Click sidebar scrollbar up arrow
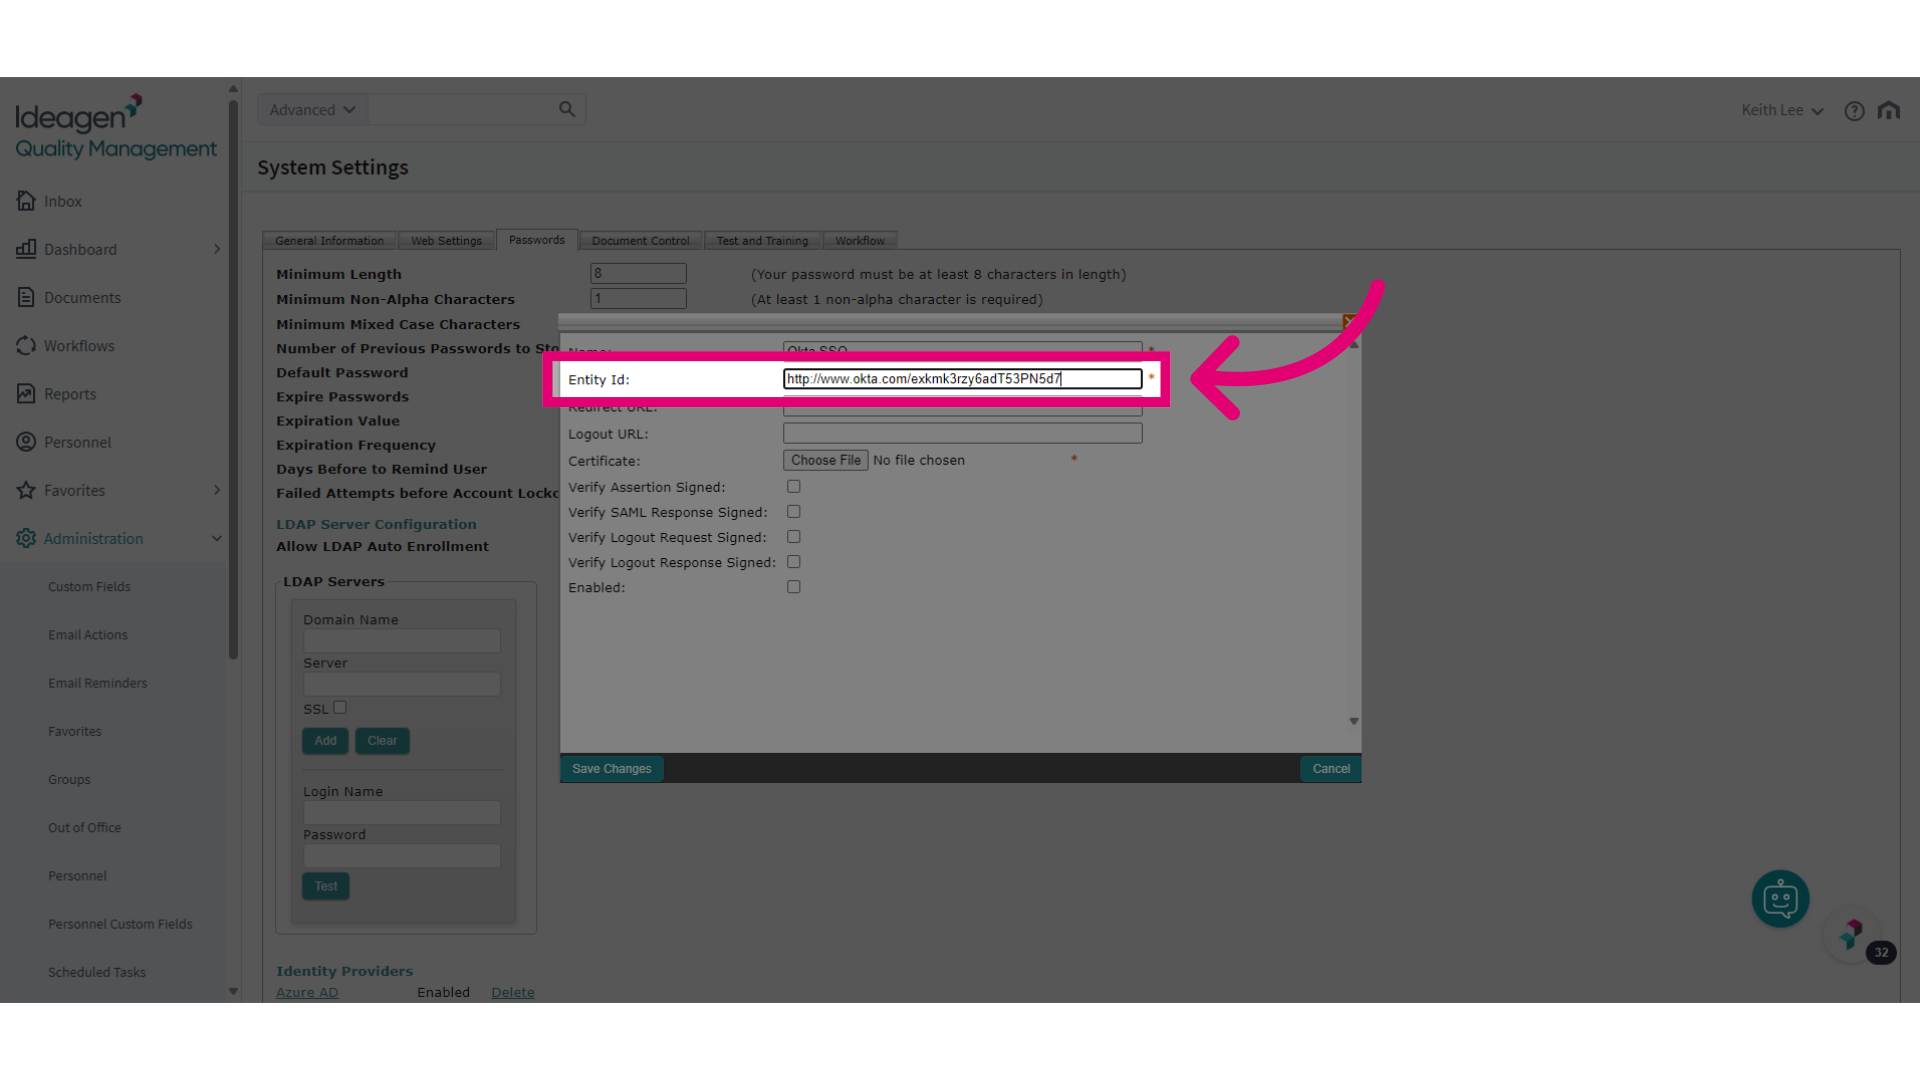Screen dimensions: 1920x1080 (233, 88)
